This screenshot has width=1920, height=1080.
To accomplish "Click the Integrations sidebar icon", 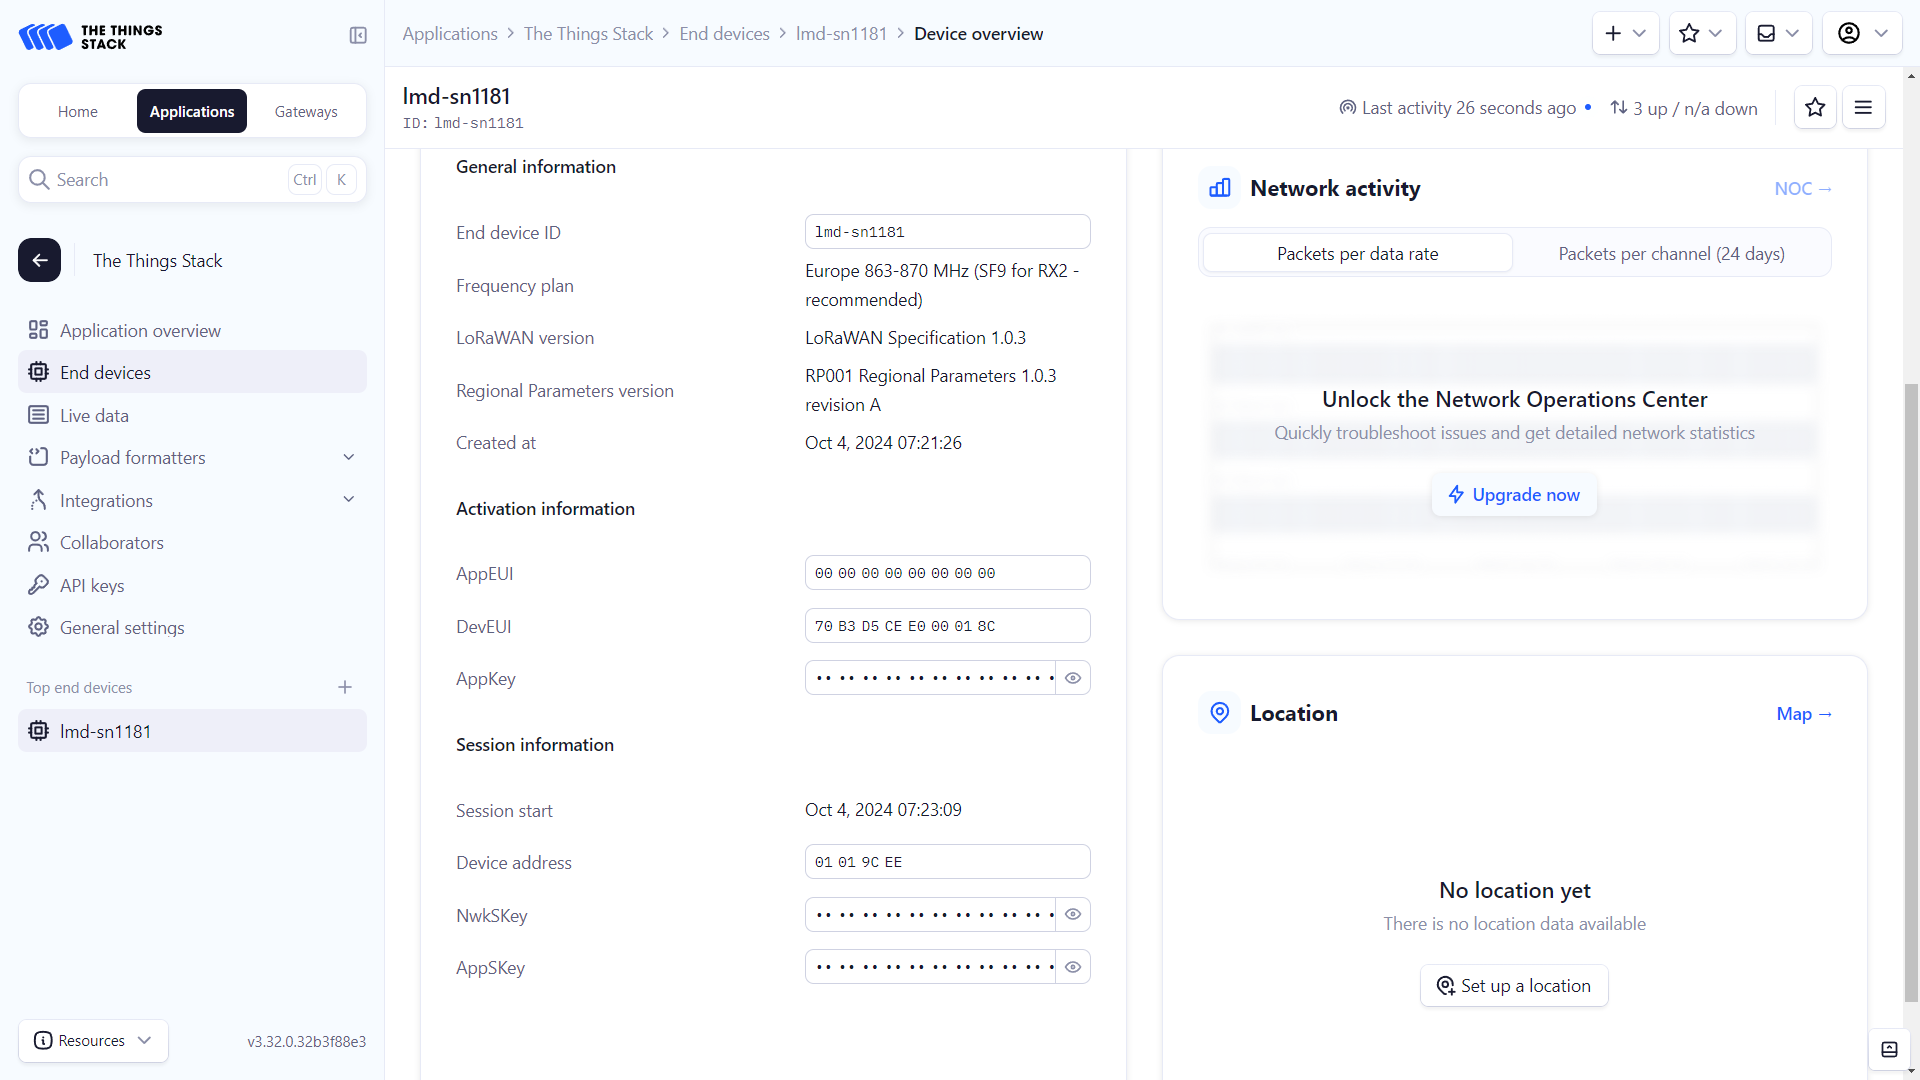I will pos(40,498).
